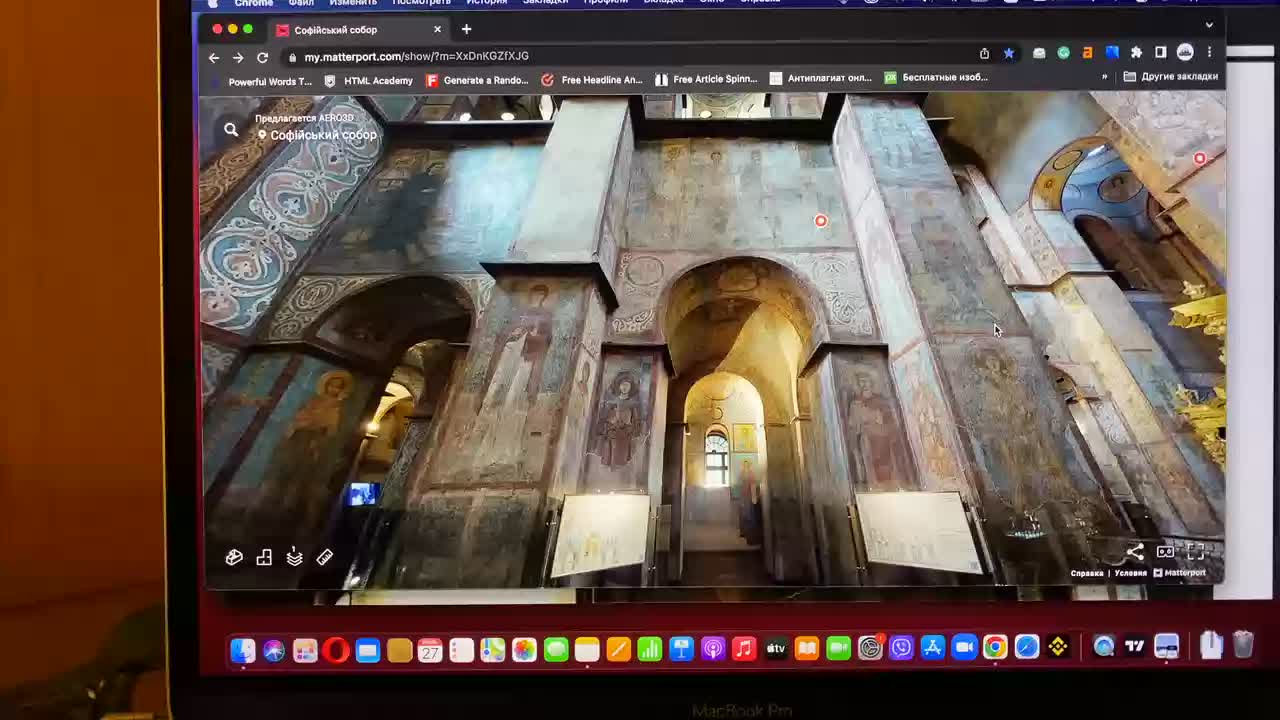Open Viber in the Dock
The image size is (1280, 720).
901,648
